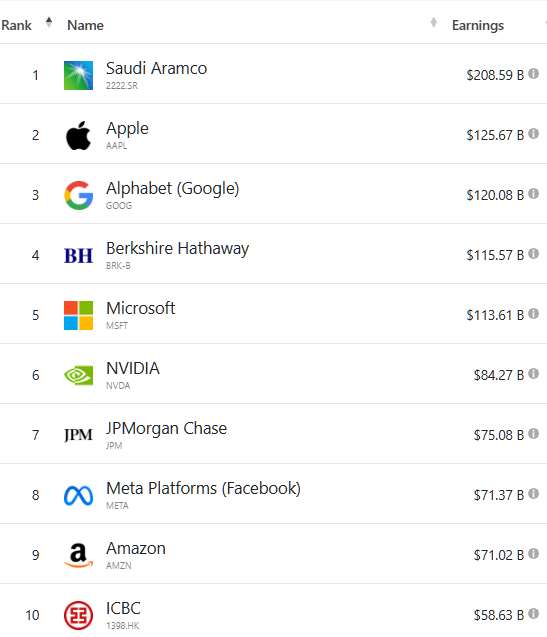547x637 pixels.
Task: Click the ICBC red circle logo
Action: [x=78, y=615]
